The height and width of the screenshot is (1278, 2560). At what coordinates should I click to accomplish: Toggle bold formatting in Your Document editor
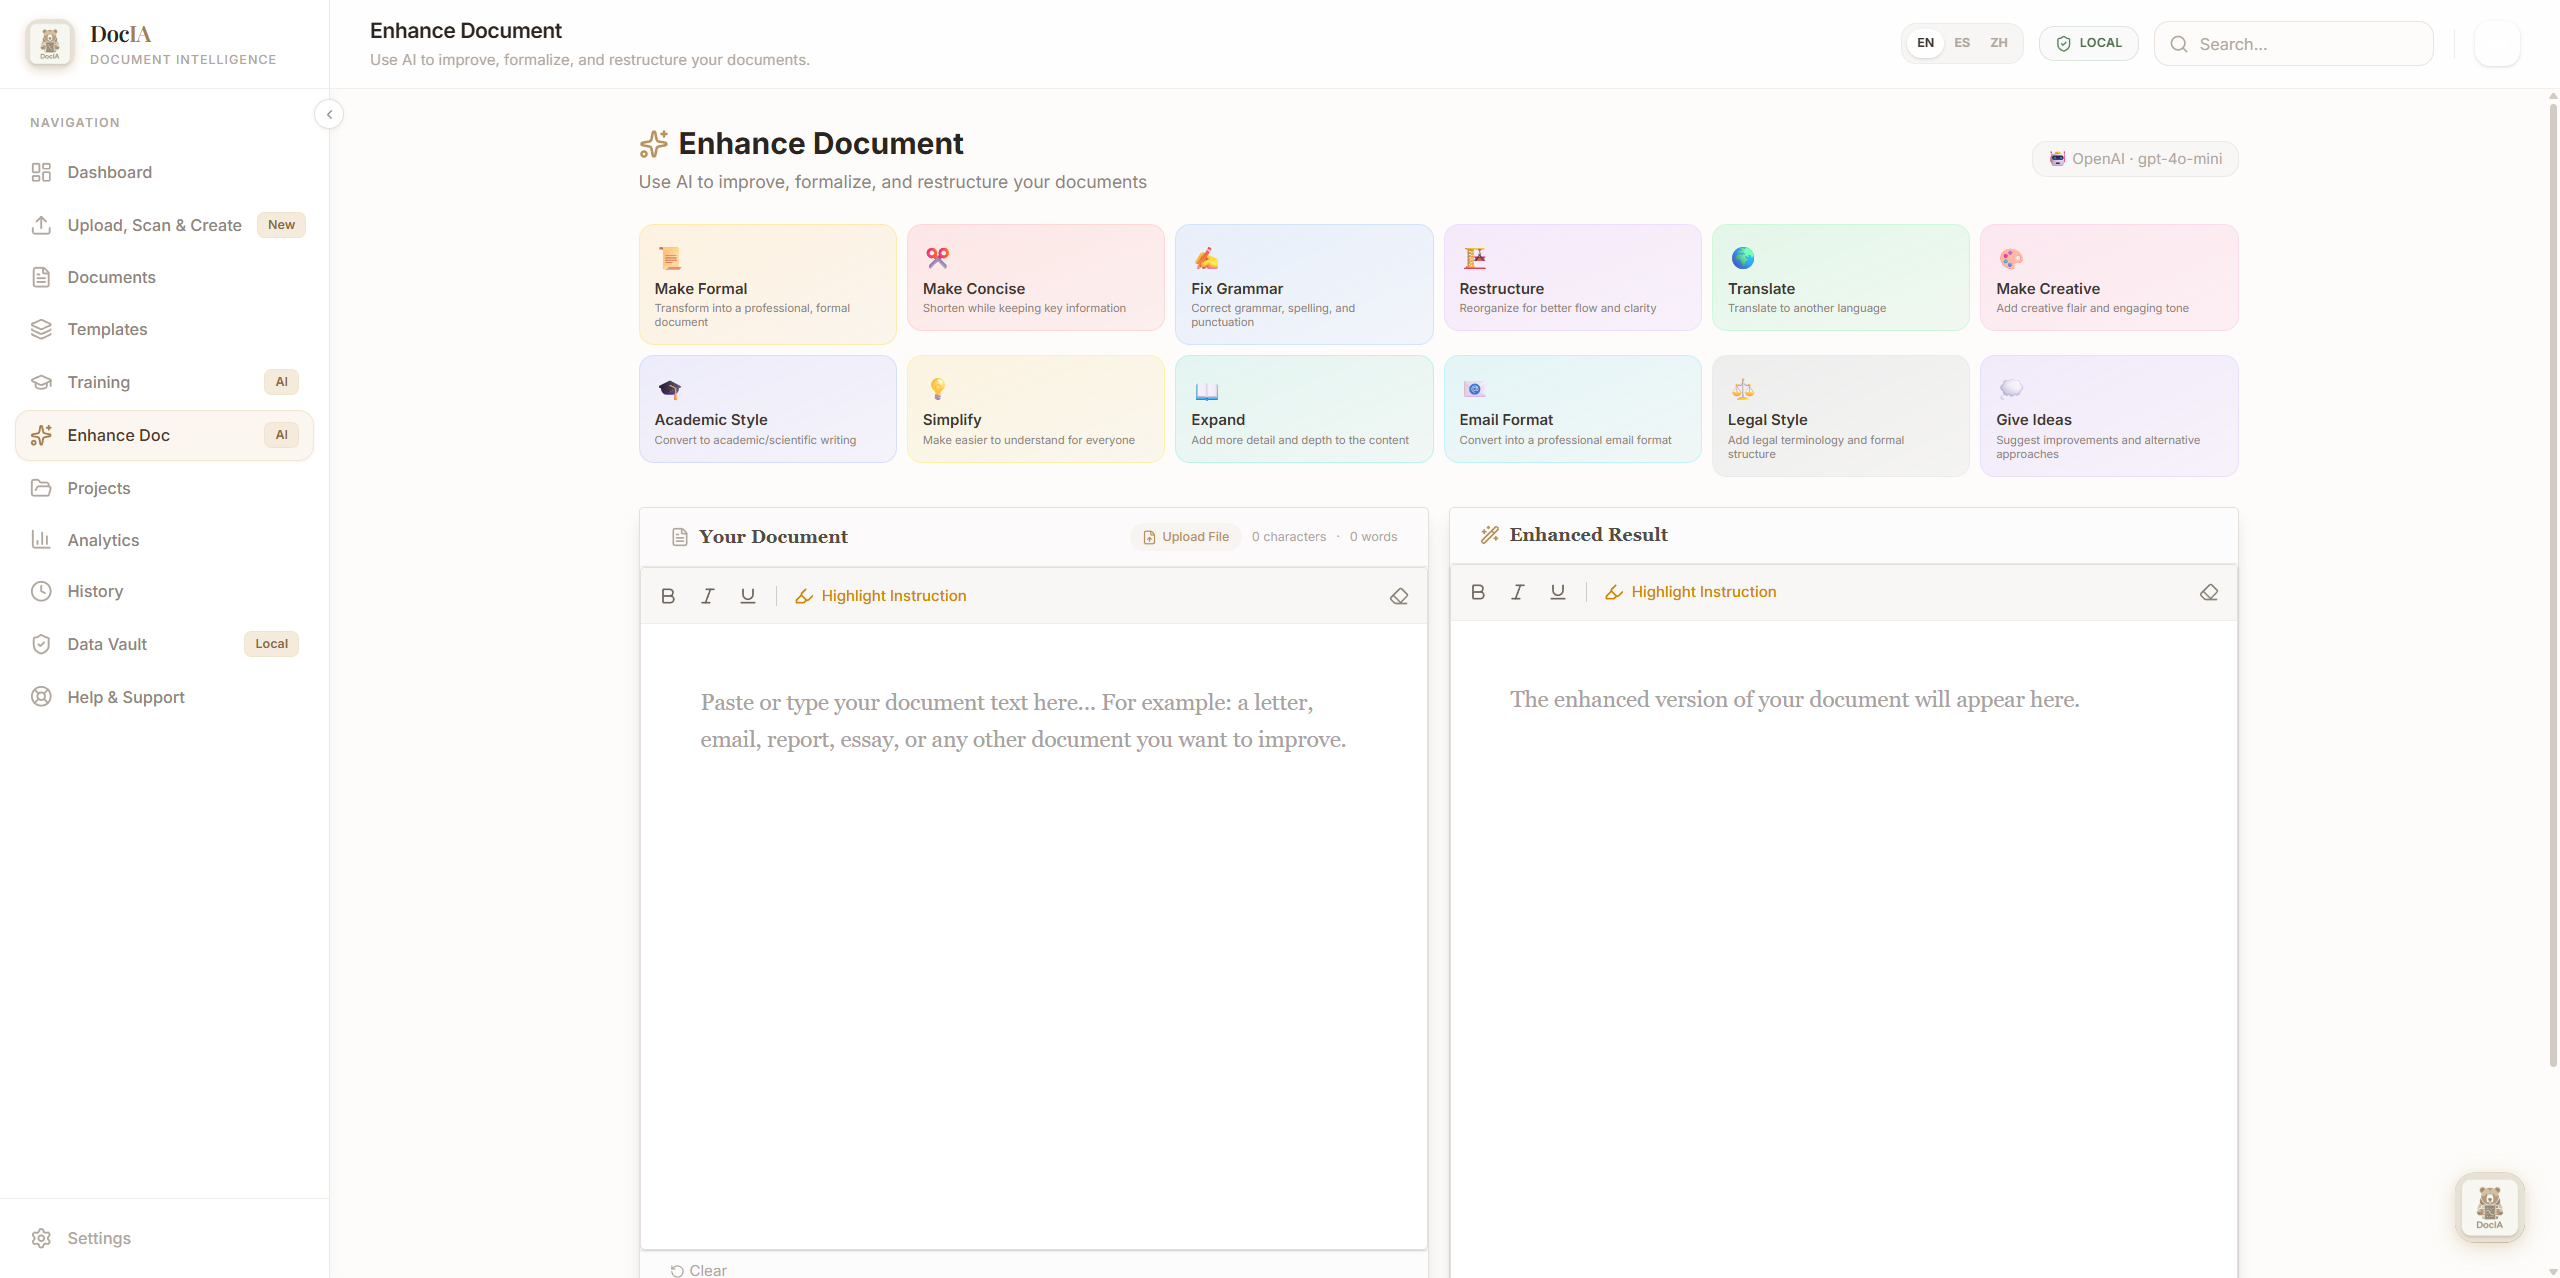pos(667,595)
